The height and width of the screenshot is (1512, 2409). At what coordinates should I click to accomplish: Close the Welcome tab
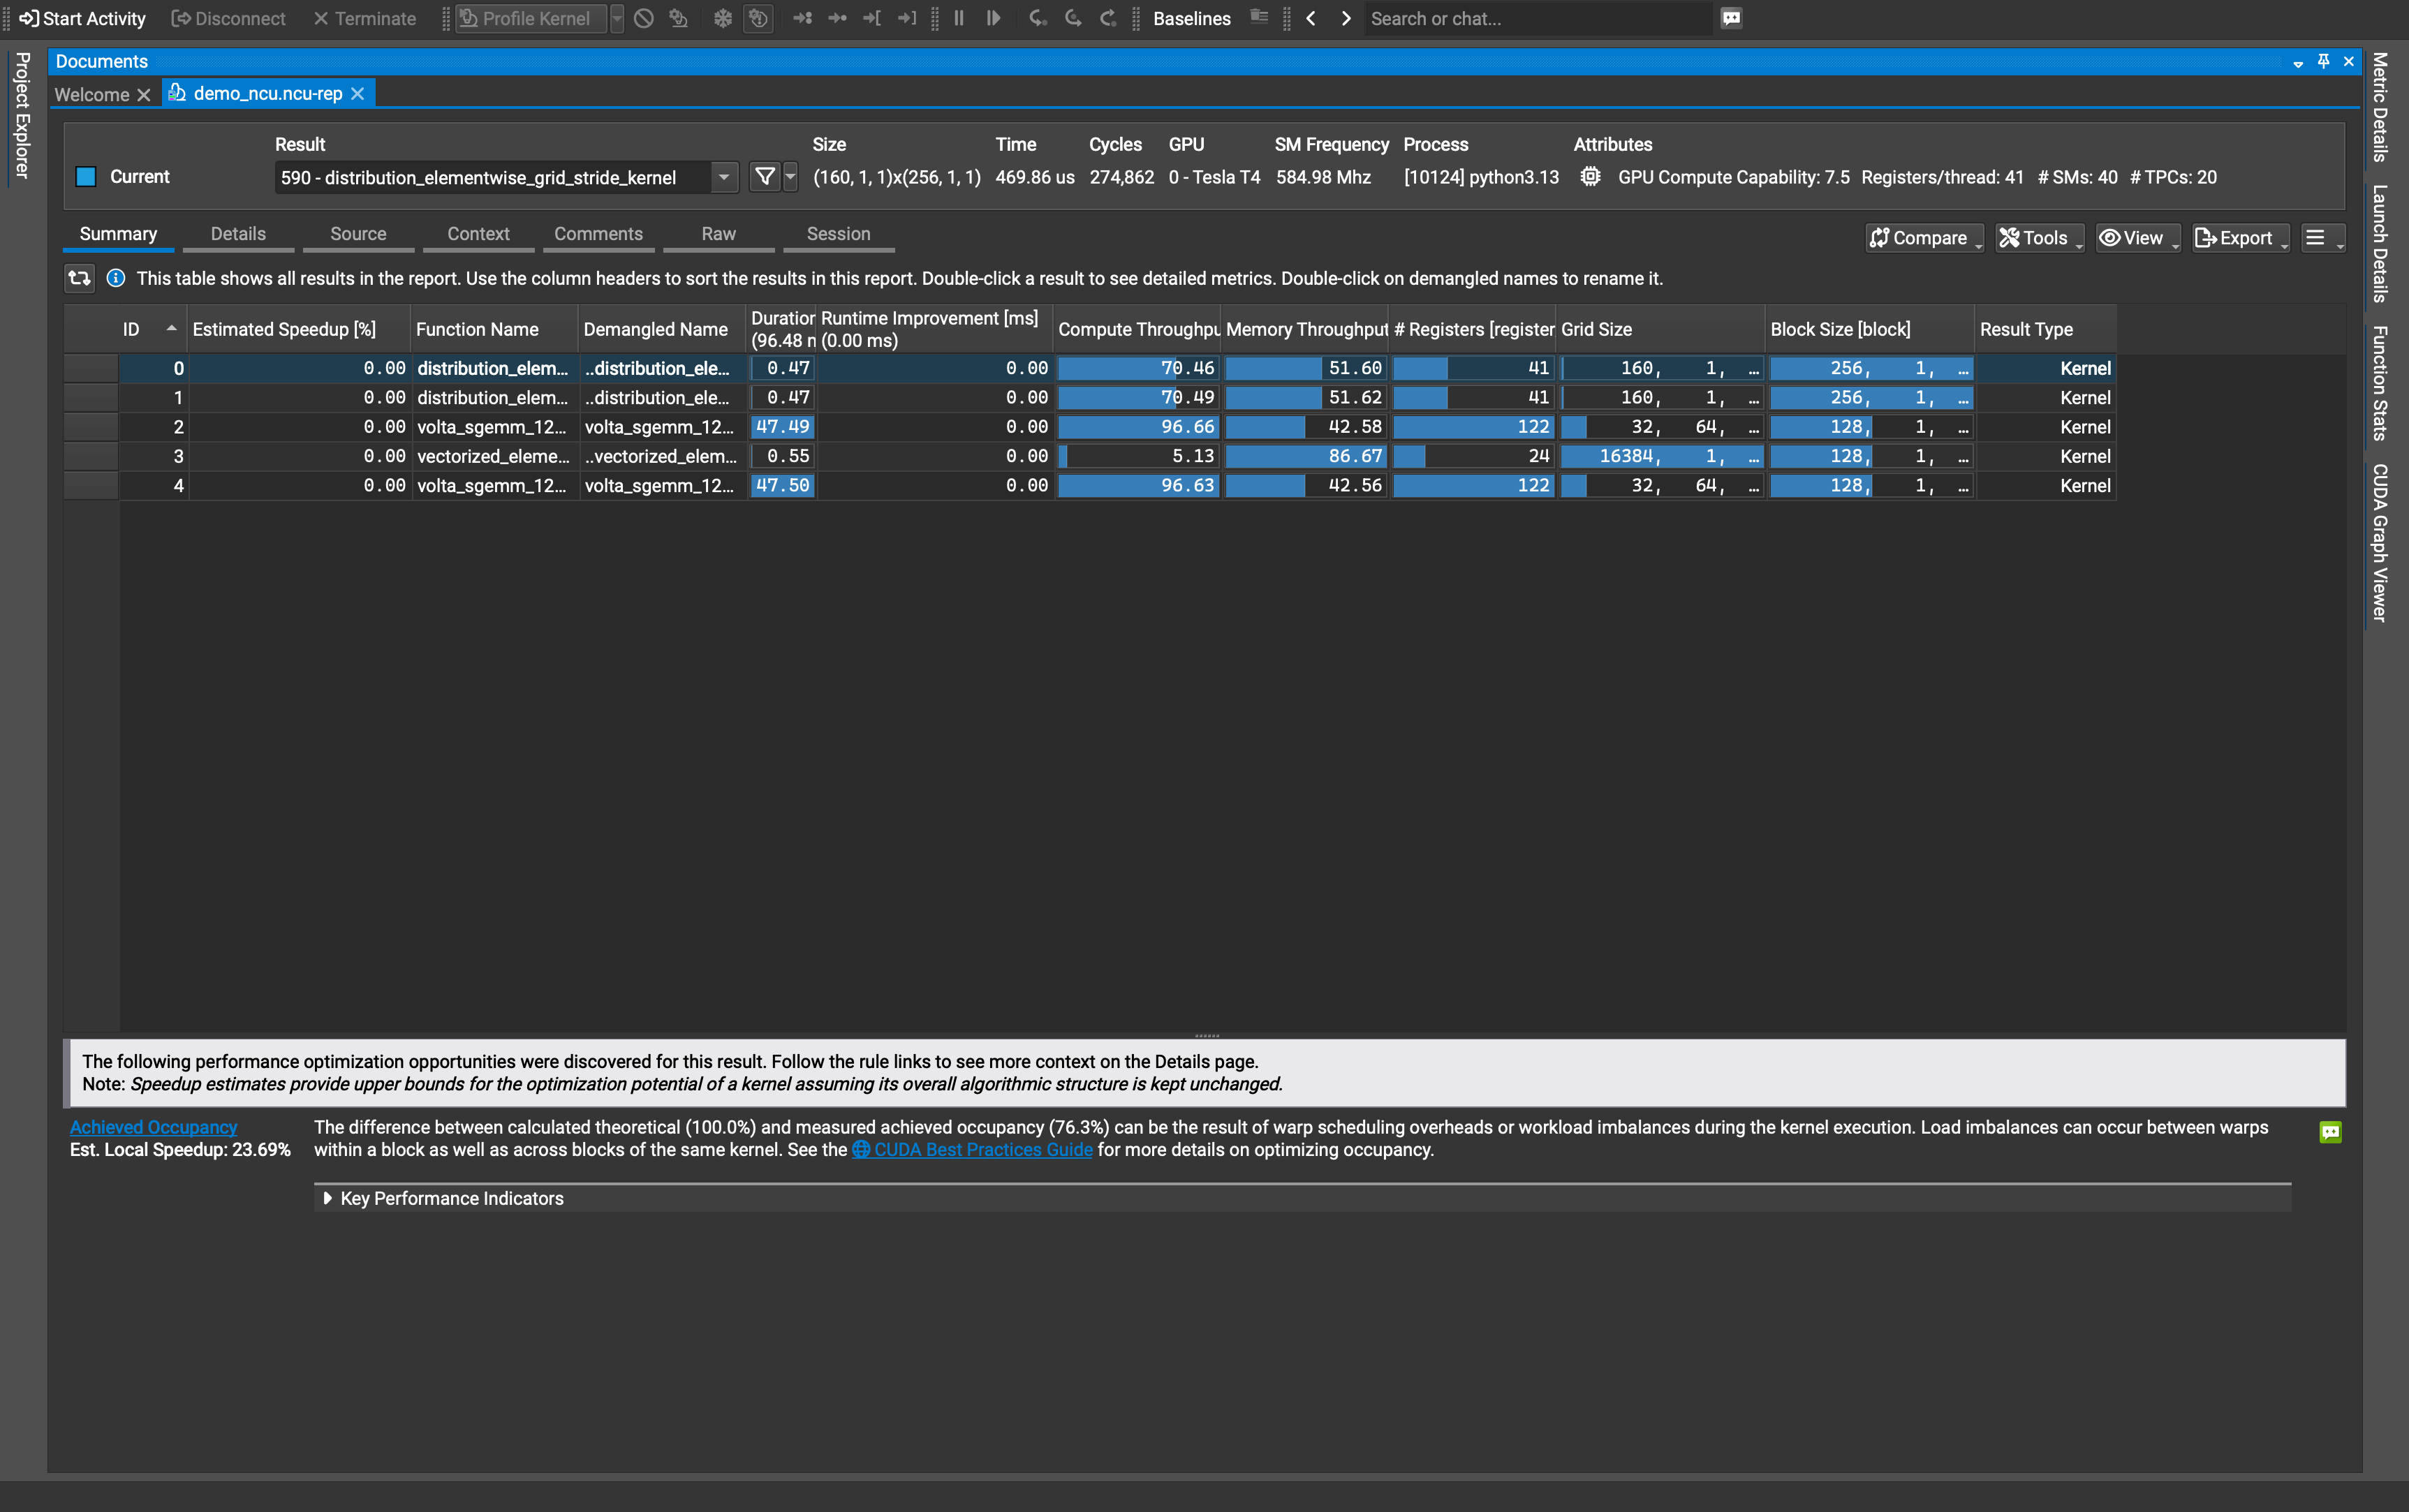coord(144,94)
